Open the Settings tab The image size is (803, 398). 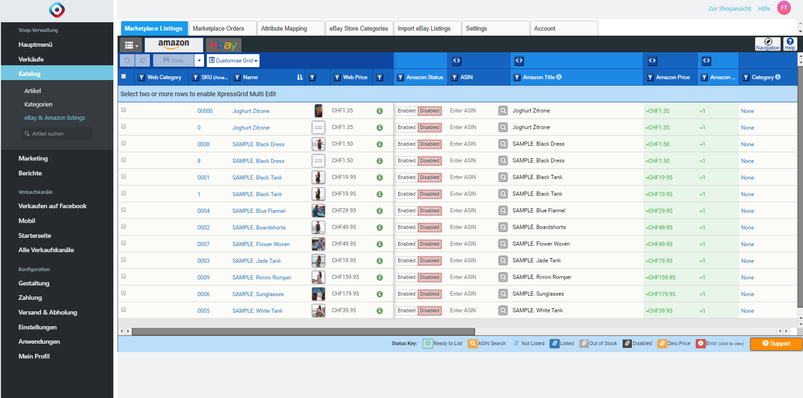click(496, 29)
